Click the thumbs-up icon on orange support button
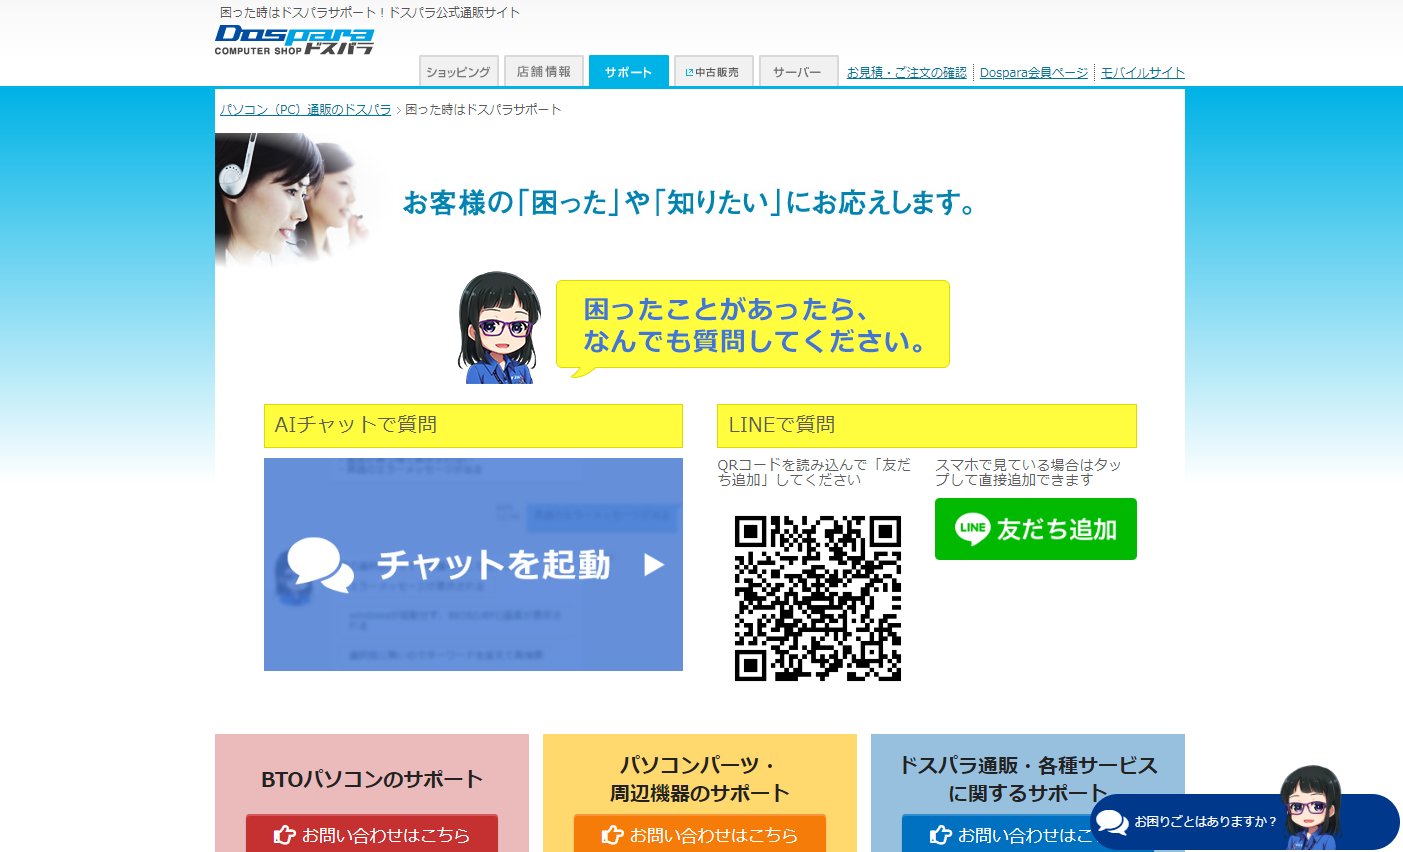This screenshot has width=1403, height=852. pos(612,835)
